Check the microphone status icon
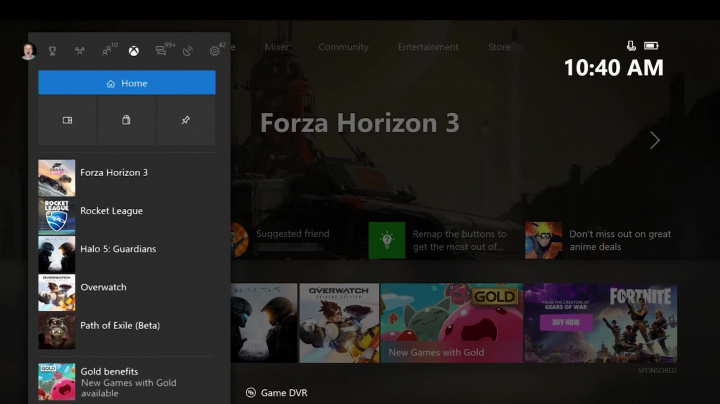Screen dimensions: 720x404 tap(631, 45)
